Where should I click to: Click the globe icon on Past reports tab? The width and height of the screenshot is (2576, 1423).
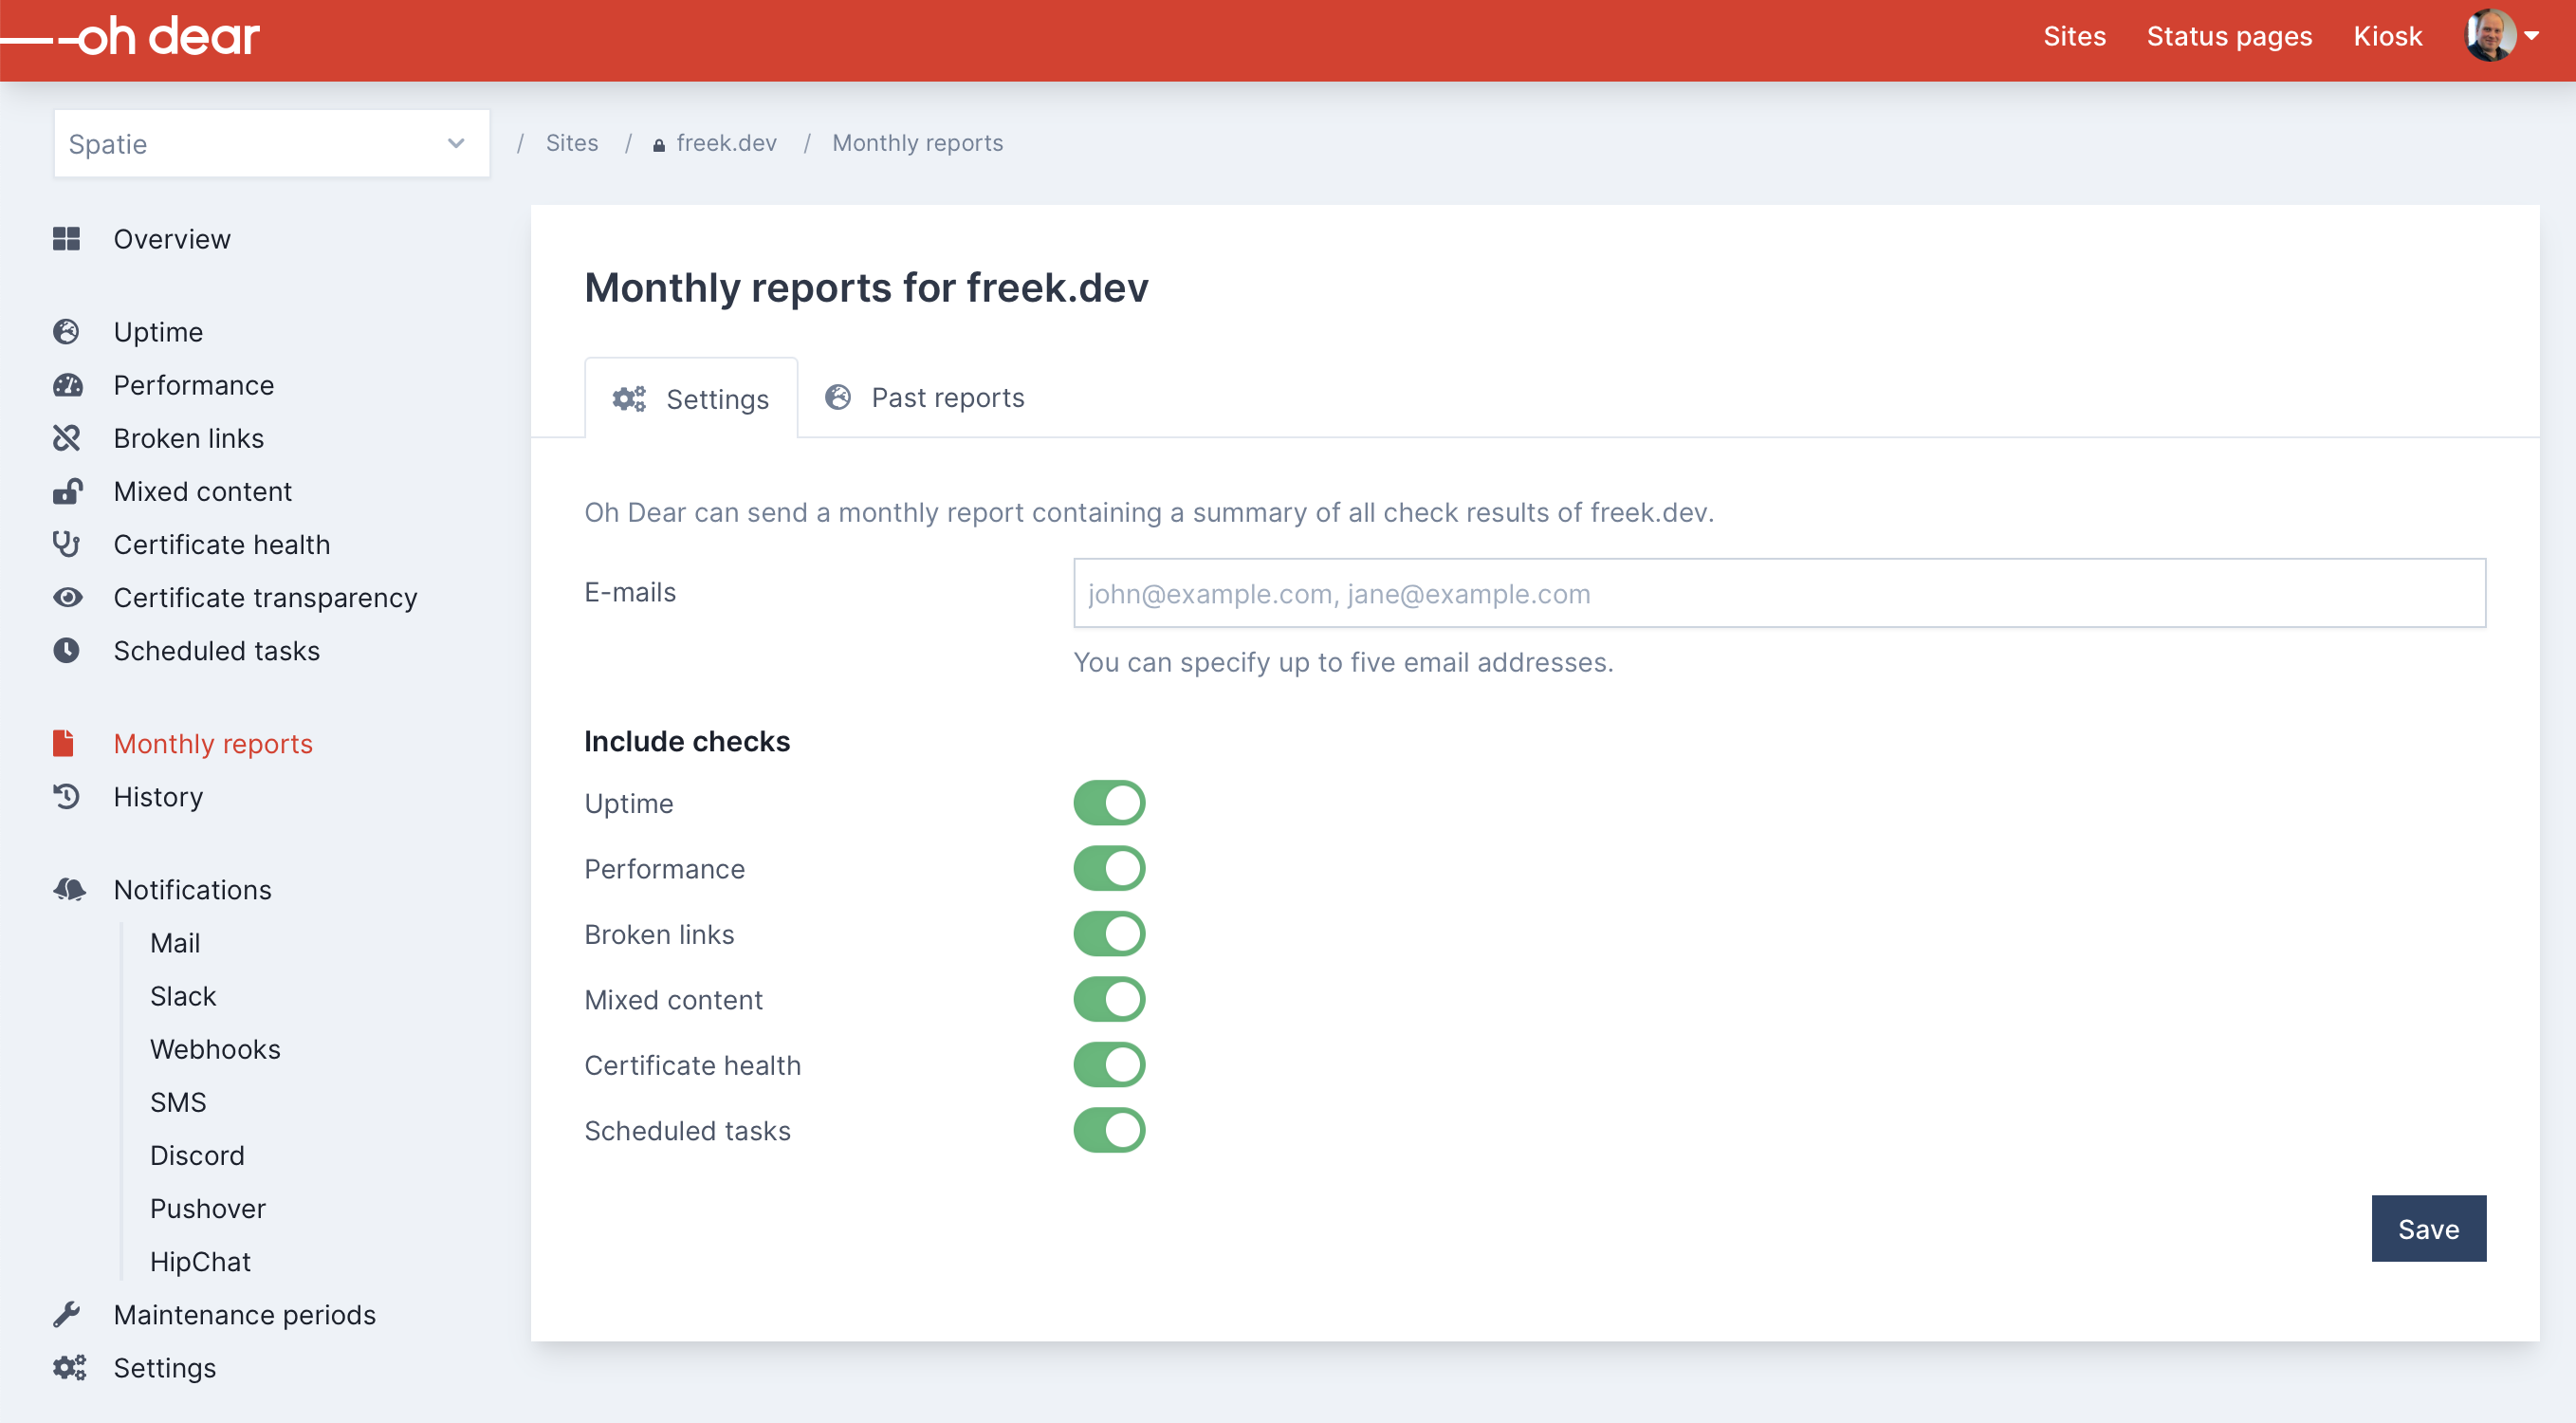pos(837,397)
